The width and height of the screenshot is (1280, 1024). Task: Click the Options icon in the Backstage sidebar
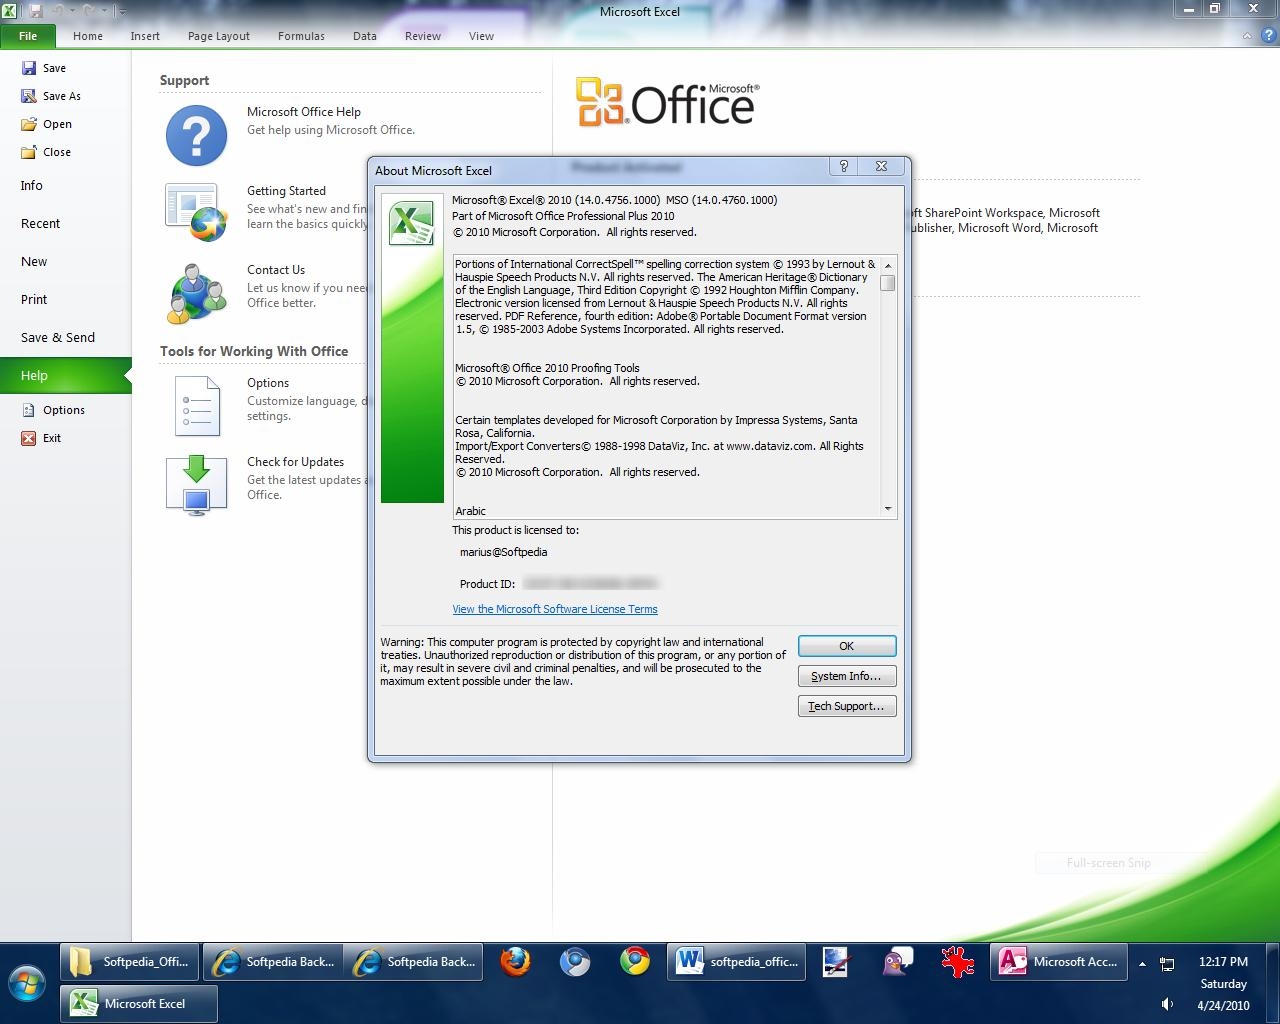tap(28, 410)
